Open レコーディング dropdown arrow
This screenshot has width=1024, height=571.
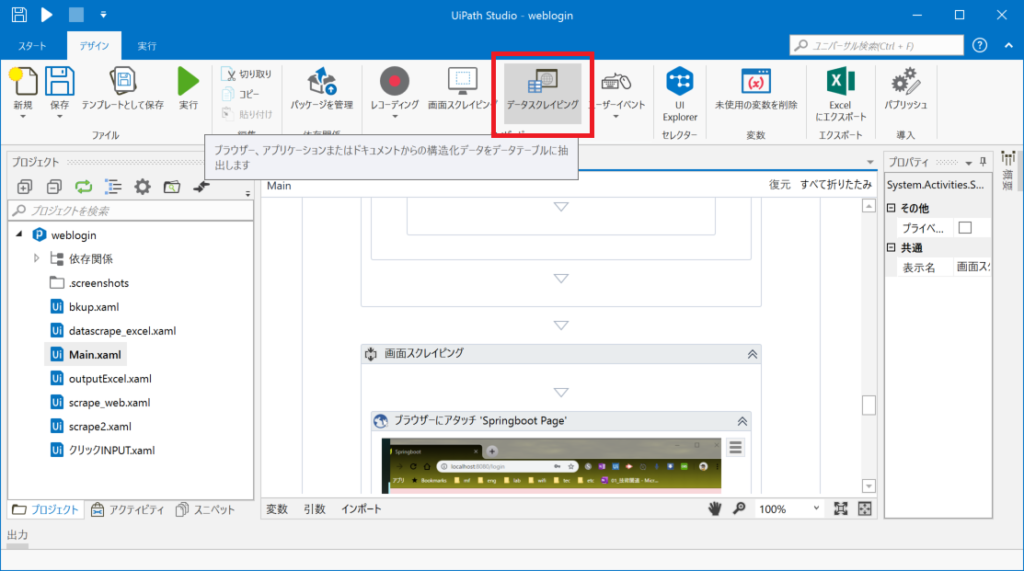(x=394, y=117)
